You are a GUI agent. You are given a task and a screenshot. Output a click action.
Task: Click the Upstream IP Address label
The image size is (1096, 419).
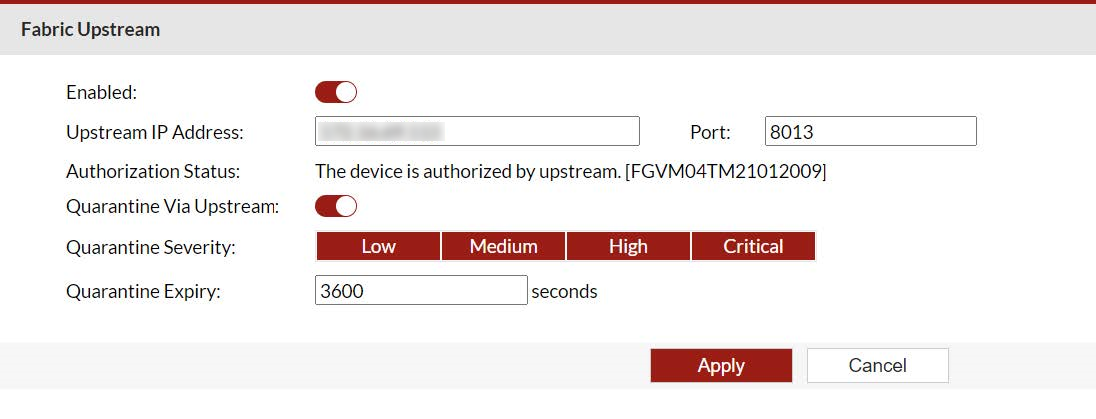point(155,132)
